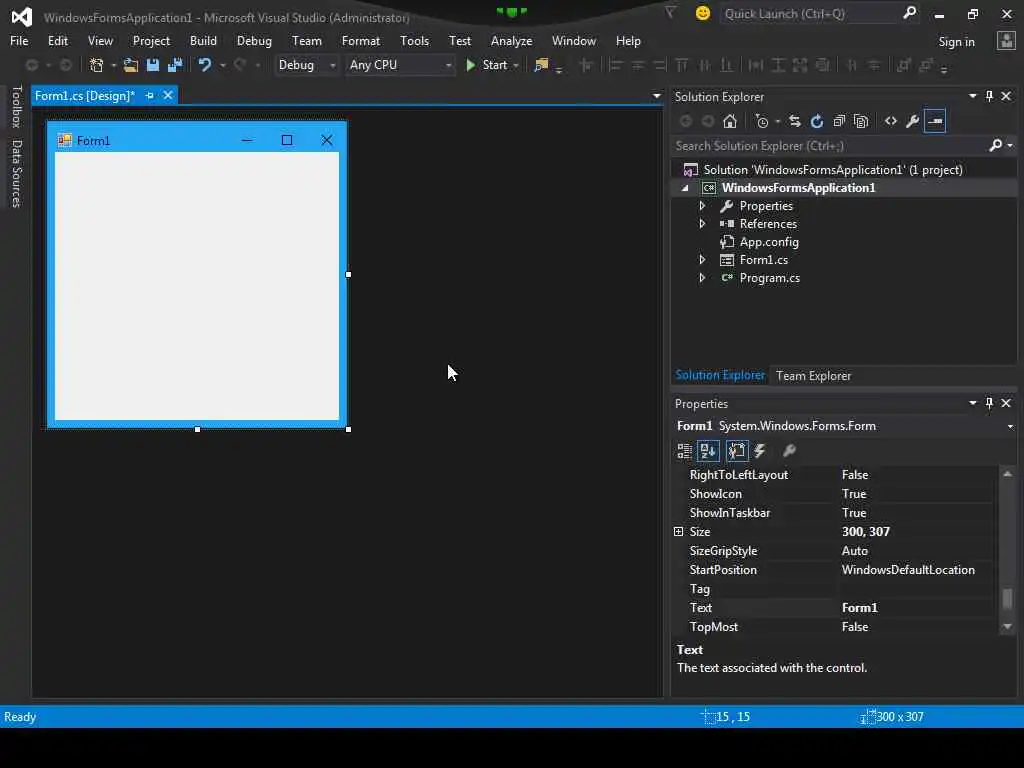This screenshot has width=1024, height=768.
Task: Select the StartPosition value WindowsDefaultLocation
Action: point(908,569)
